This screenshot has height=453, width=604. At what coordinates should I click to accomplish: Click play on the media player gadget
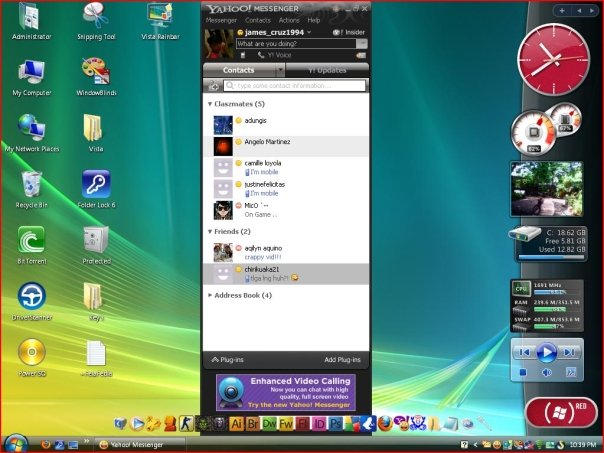546,352
